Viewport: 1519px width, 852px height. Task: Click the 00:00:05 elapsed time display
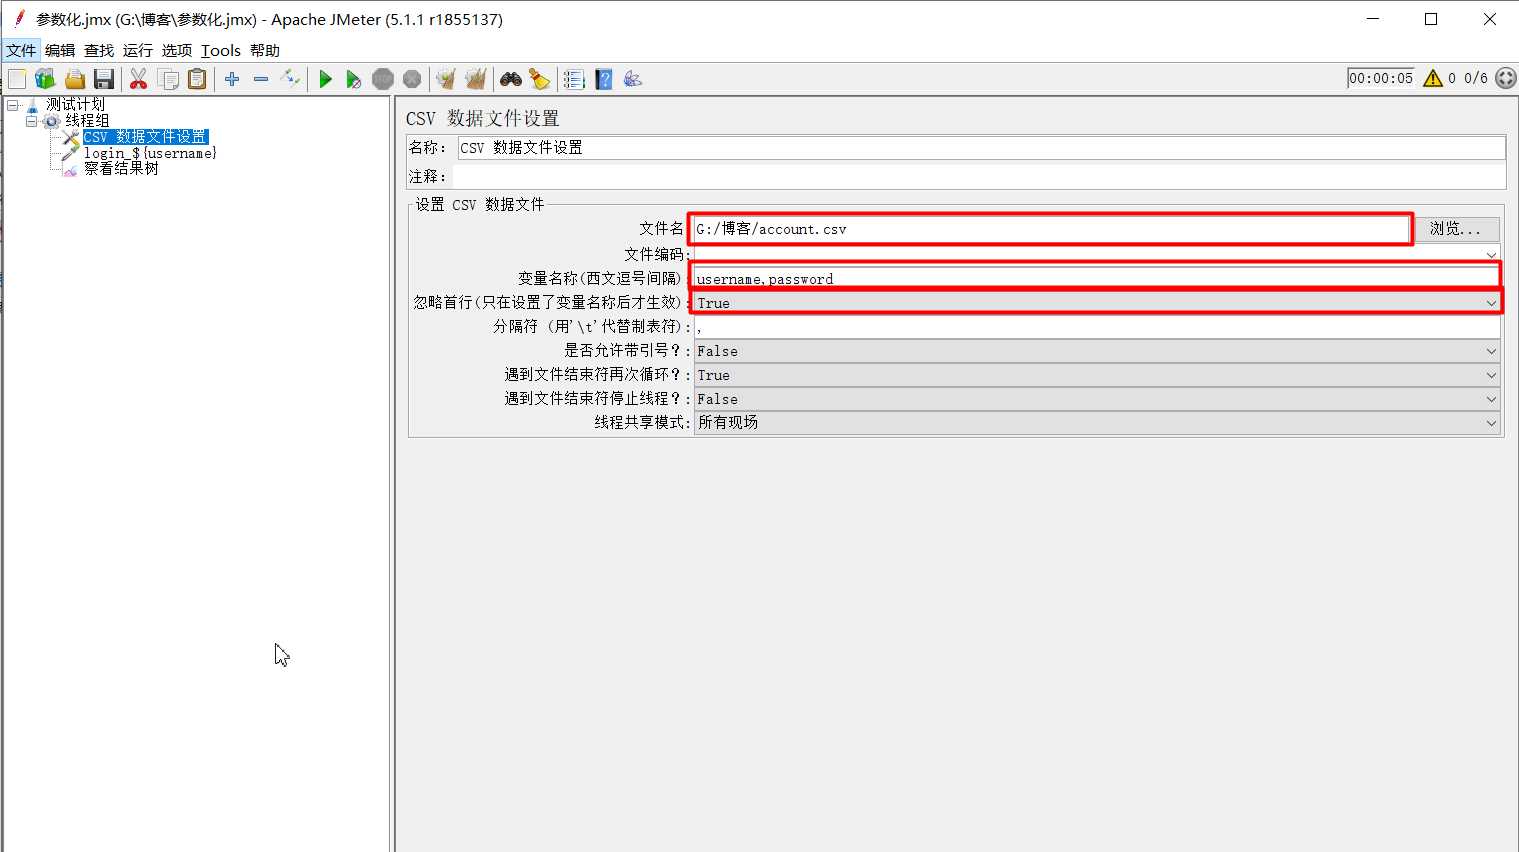coord(1381,78)
